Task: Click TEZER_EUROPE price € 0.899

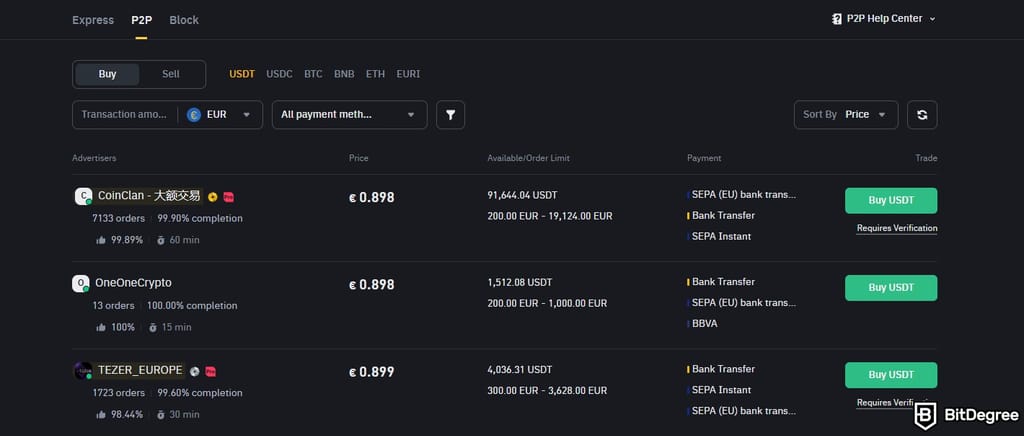Action: click(x=372, y=373)
